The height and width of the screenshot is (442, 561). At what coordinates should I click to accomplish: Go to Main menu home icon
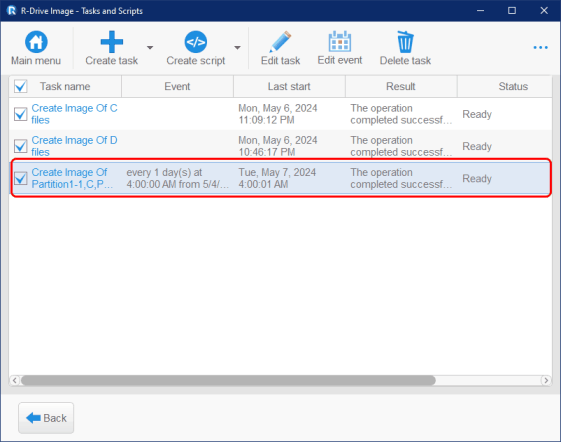click(36, 42)
